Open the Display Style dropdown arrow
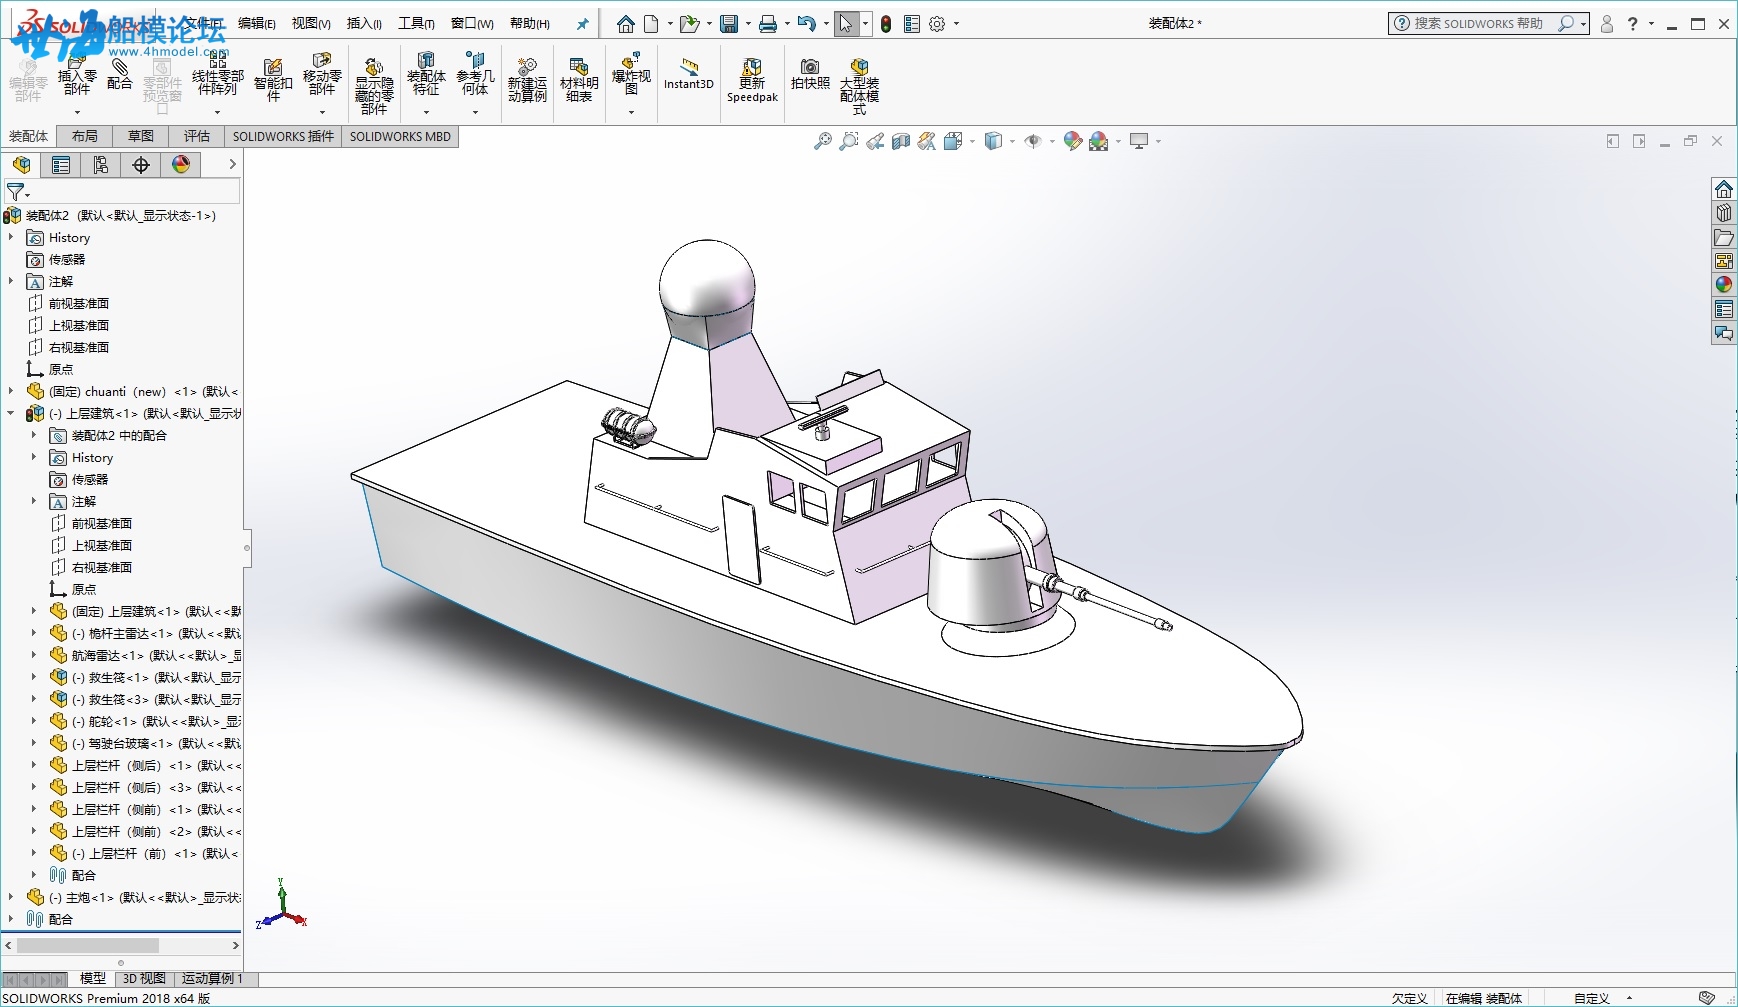The height and width of the screenshot is (1007, 1738). (1013, 142)
